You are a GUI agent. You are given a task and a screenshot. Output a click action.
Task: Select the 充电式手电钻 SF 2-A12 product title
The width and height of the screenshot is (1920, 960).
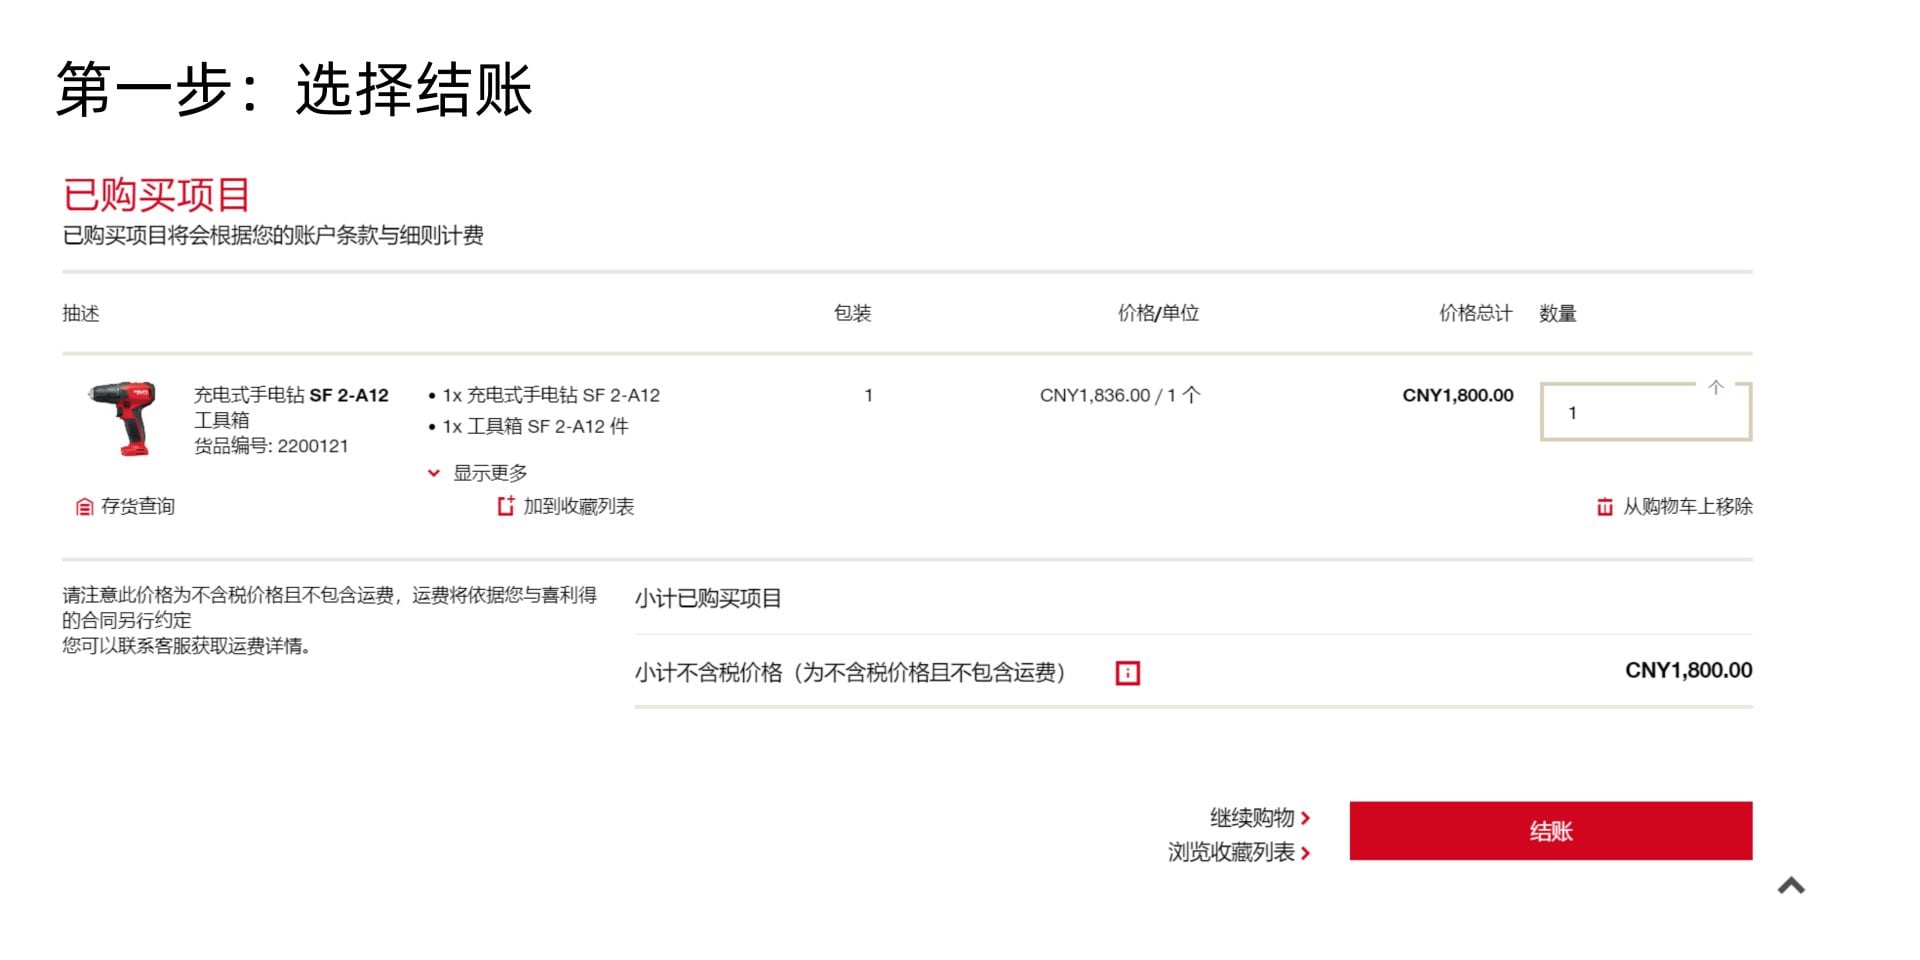coord(290,395)
